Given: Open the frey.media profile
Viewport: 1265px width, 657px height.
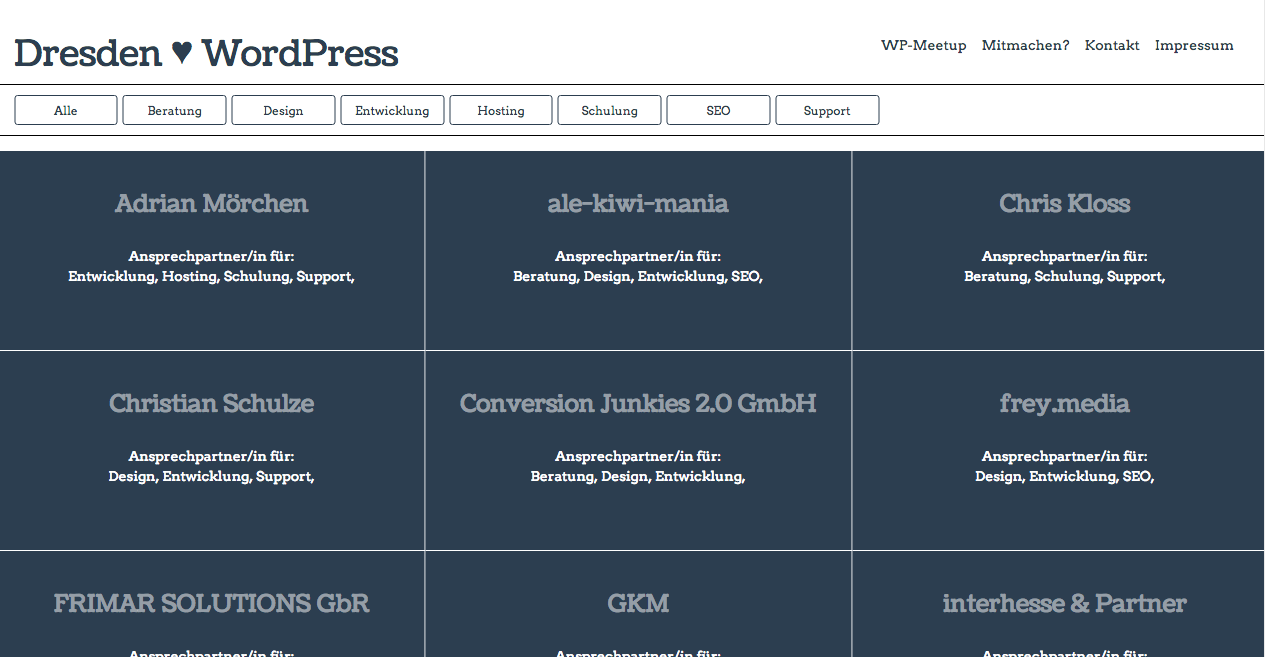Looking at the screenshot, I should point(1064,403).
